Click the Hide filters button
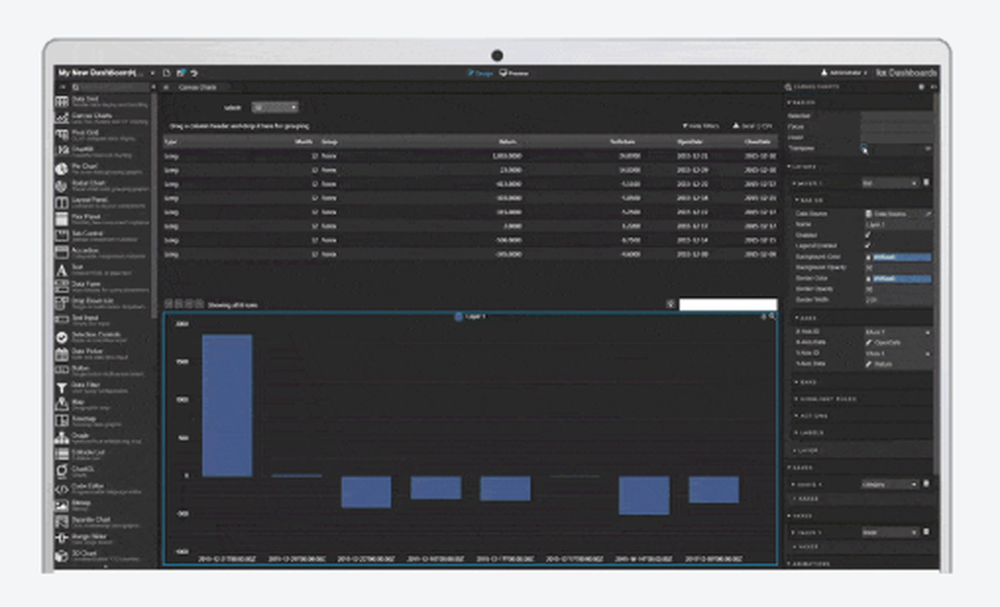This screenshot has width=1000, height=607. point(701,126)
